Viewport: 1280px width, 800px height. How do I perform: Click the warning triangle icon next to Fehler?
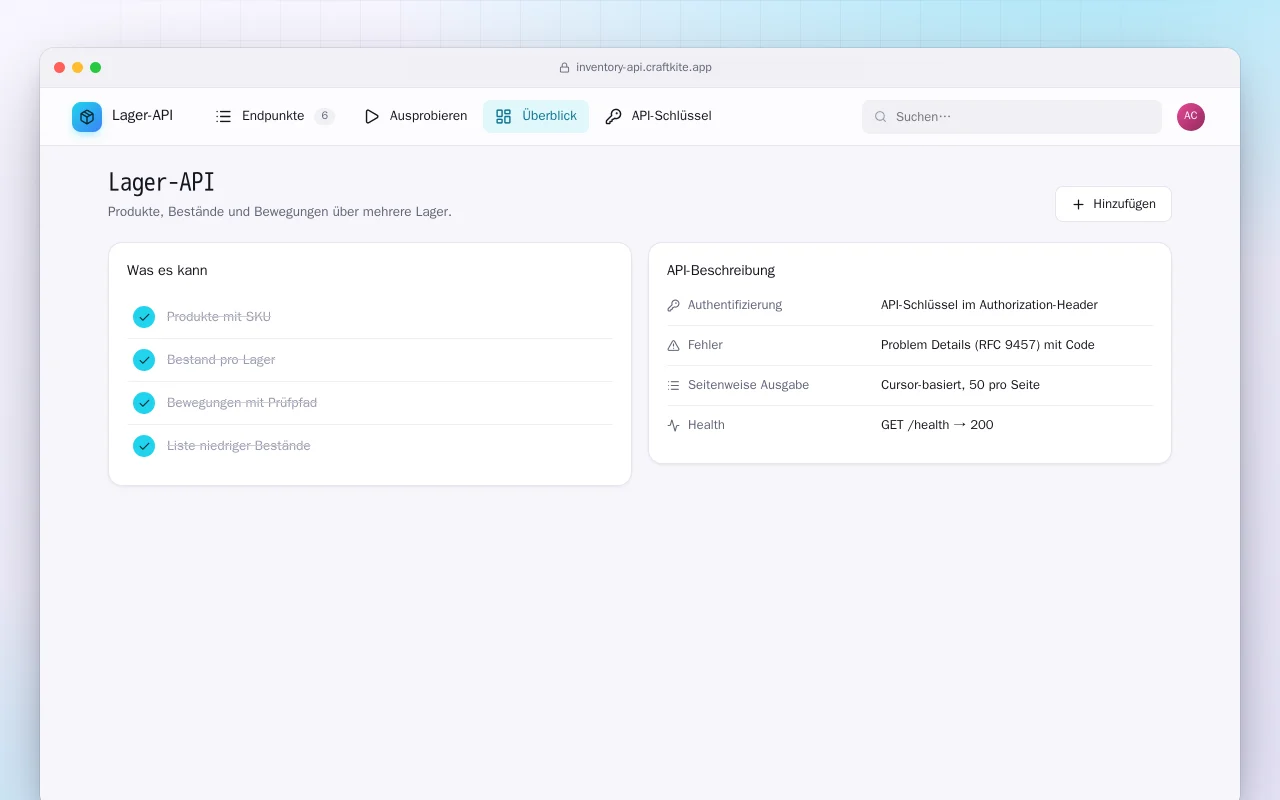(x=674, y=345)
